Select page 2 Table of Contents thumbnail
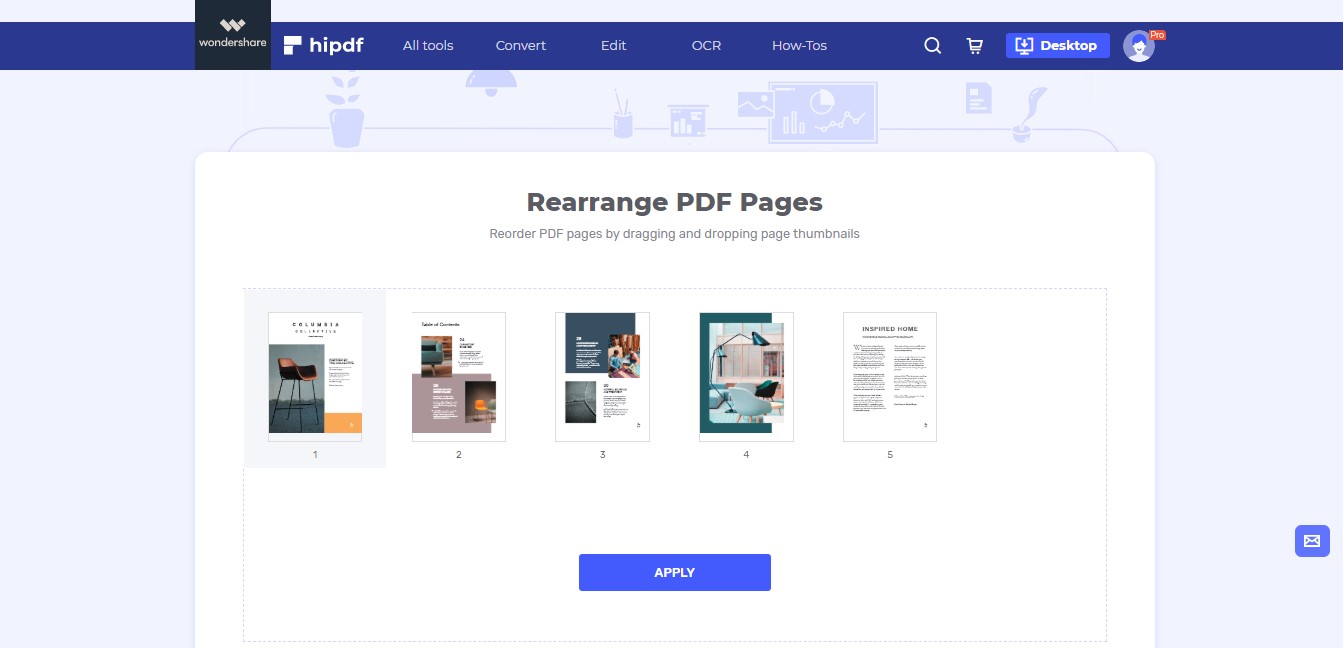 coord(459,377)
